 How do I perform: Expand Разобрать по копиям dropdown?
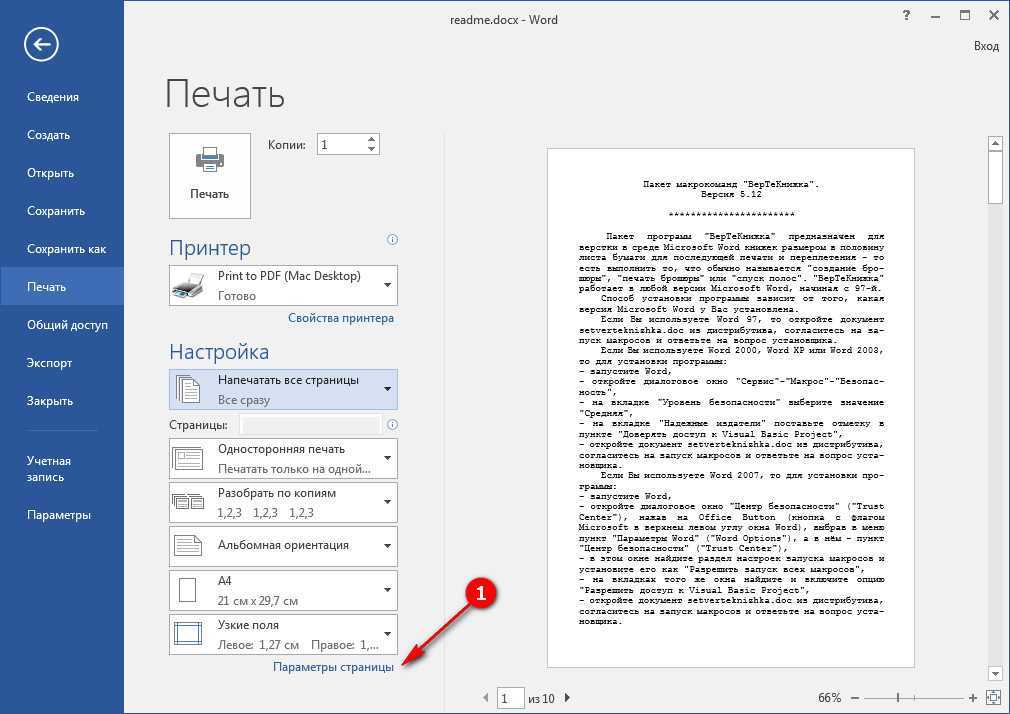283,503
